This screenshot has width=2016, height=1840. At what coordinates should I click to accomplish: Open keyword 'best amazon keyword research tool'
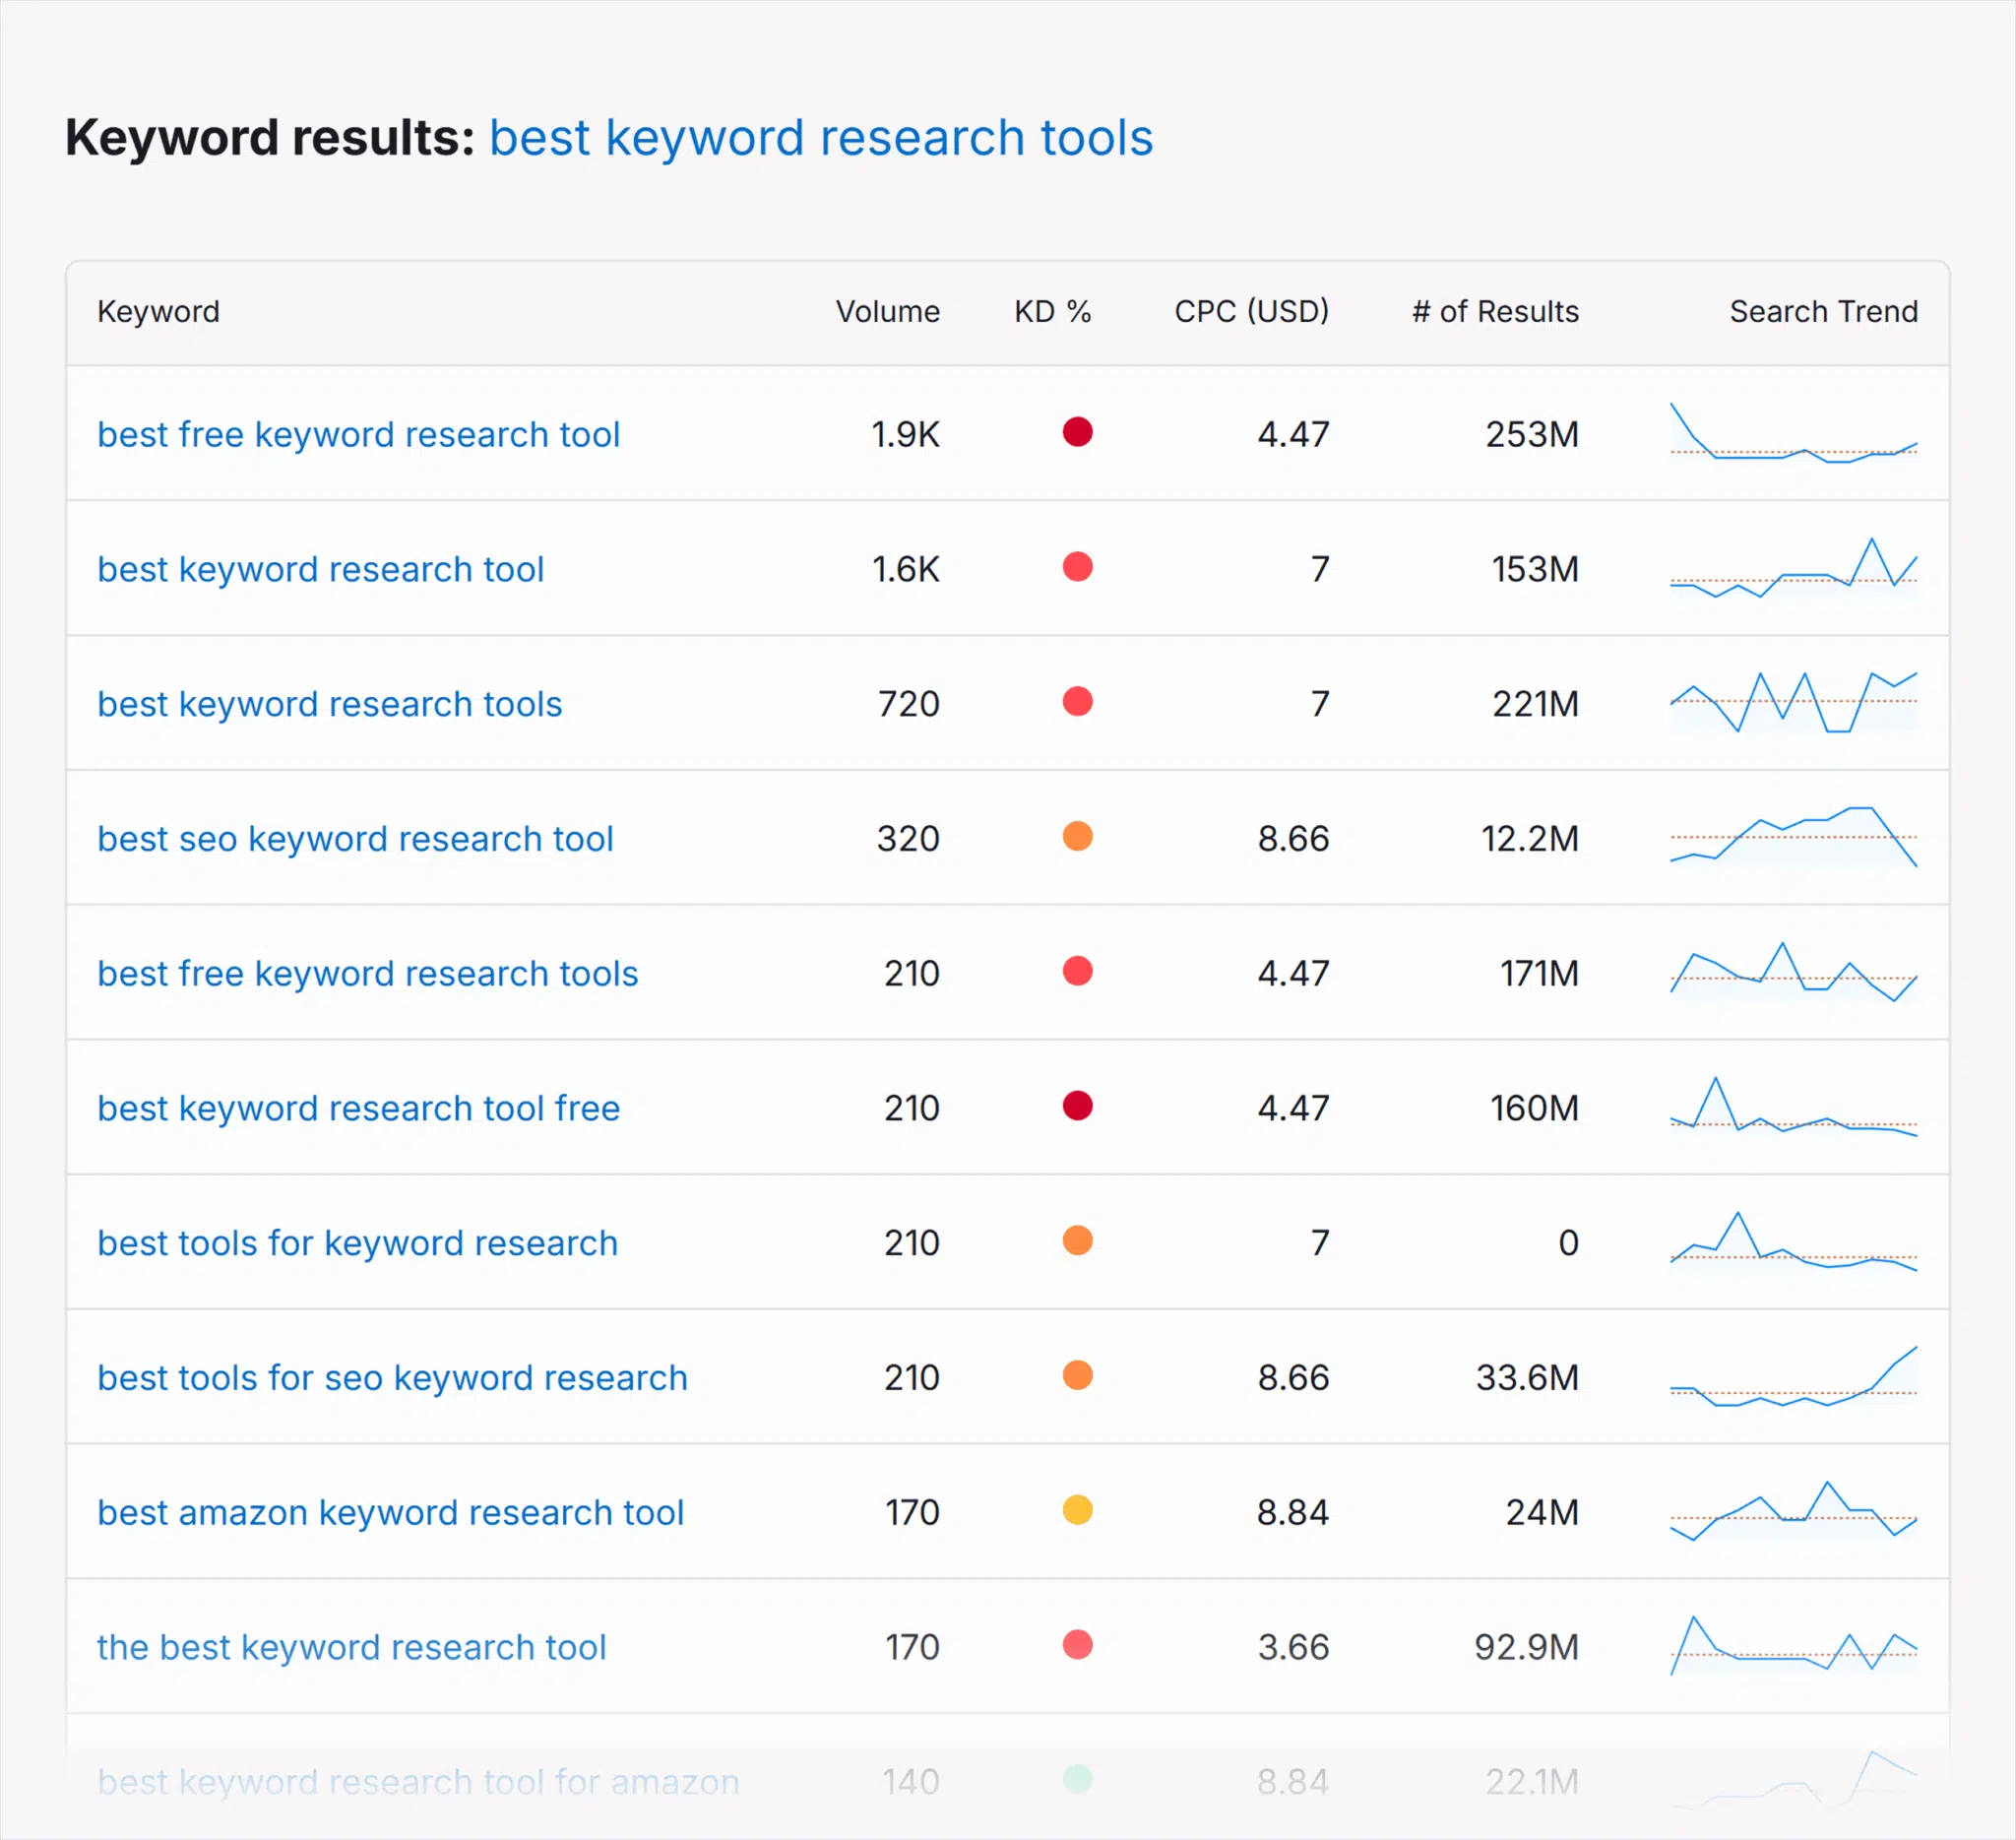[390, 1513]
